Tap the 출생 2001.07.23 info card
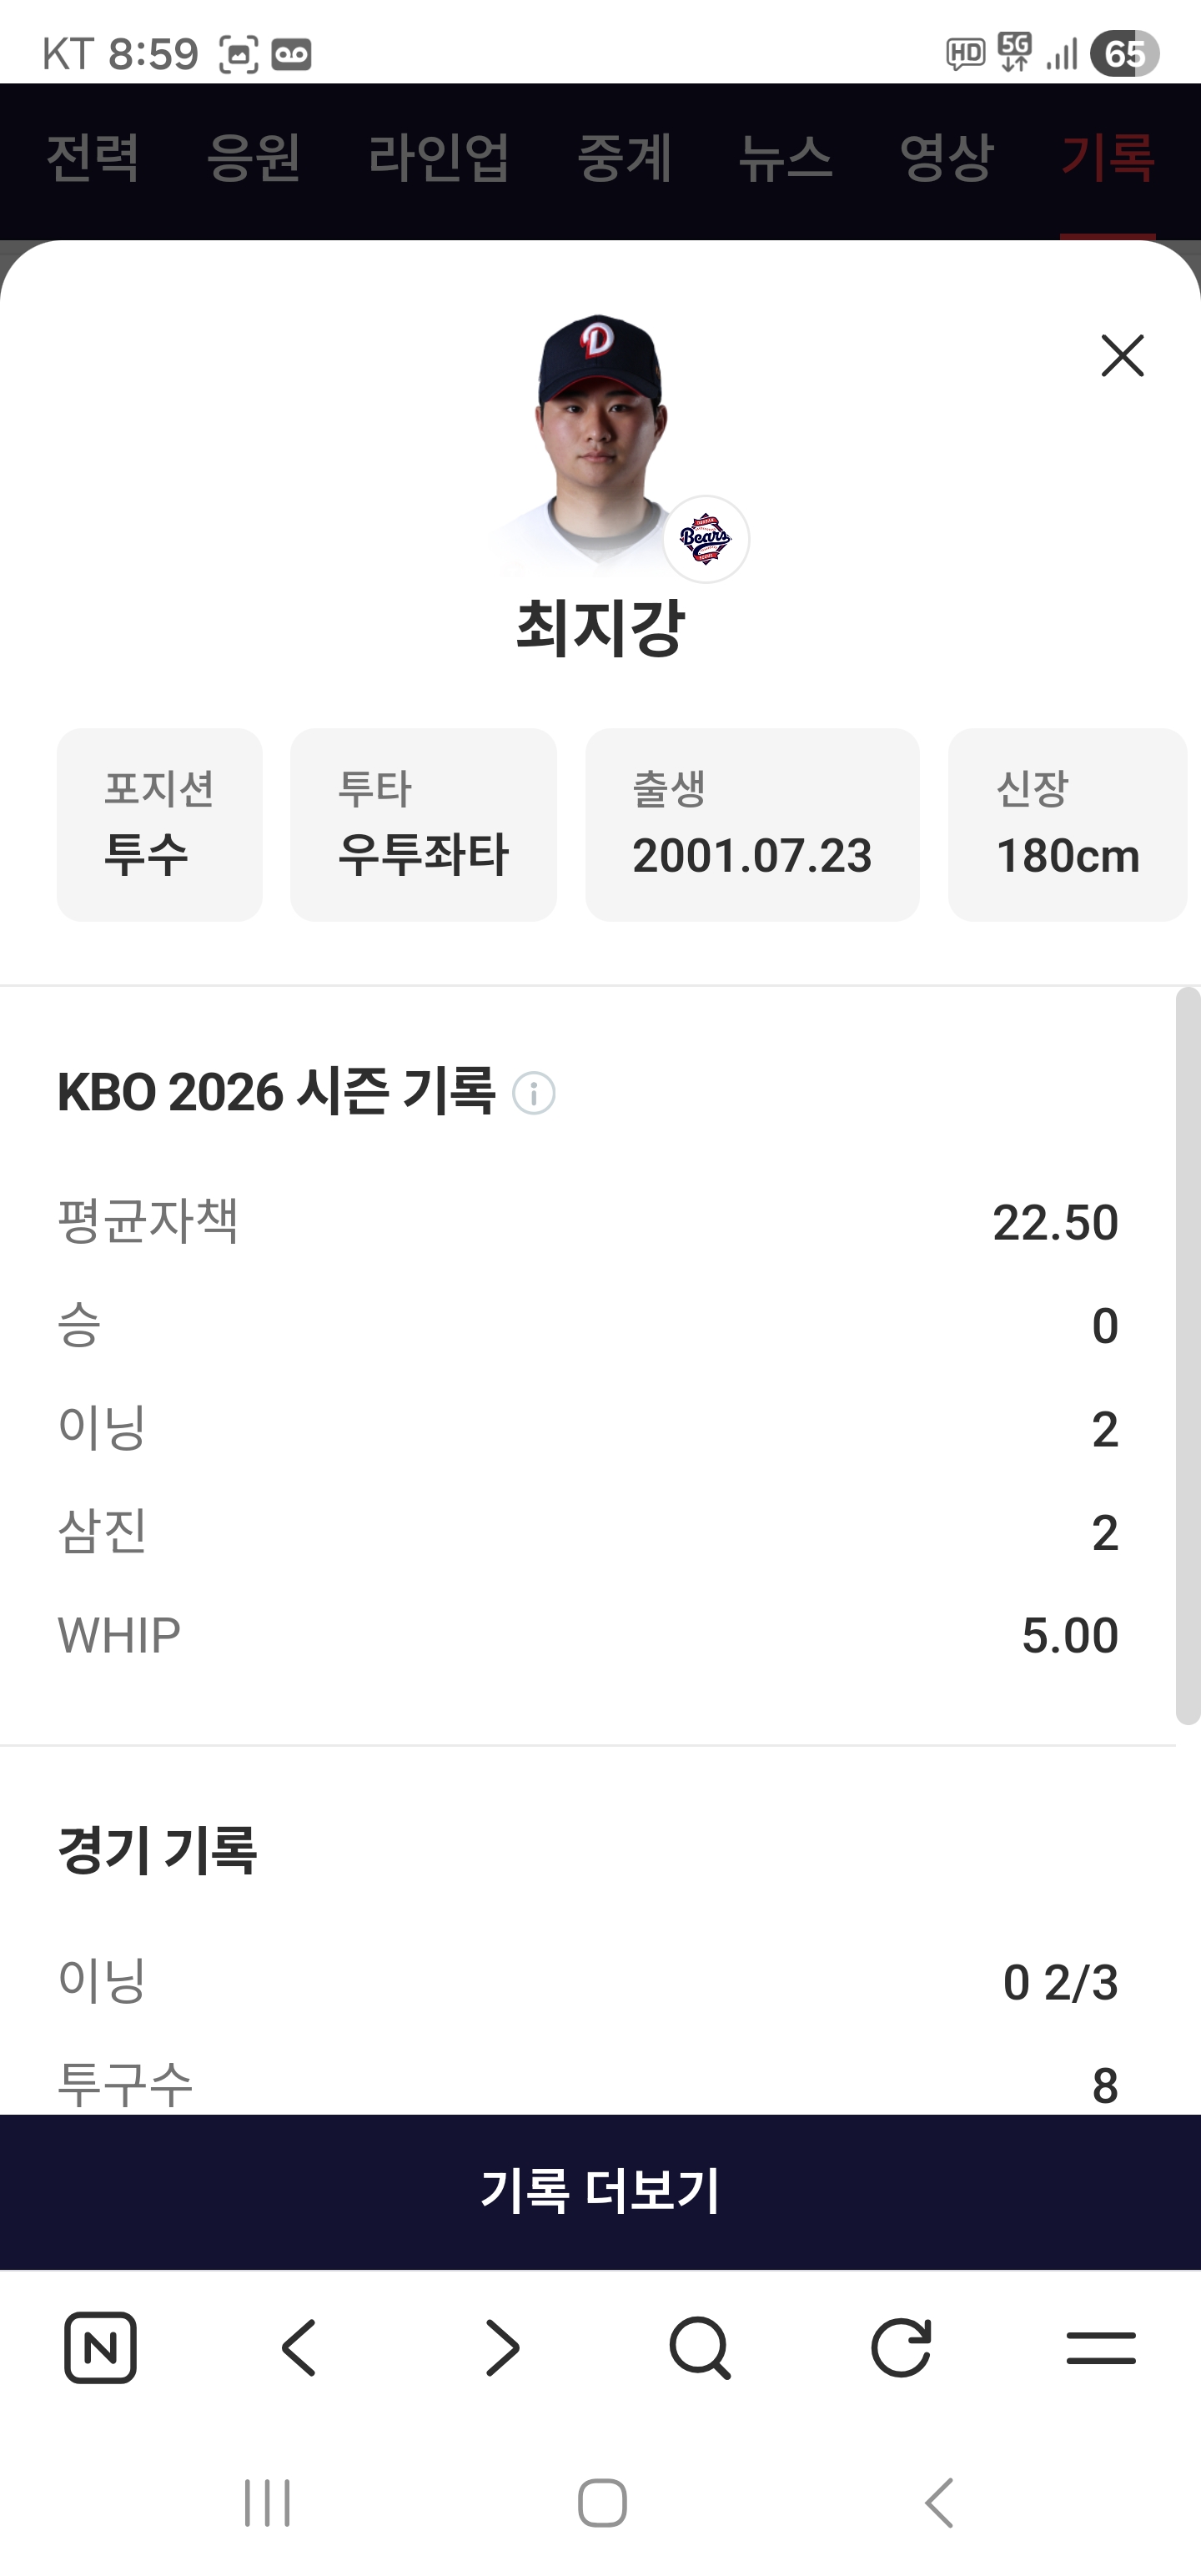Screen dimensions: 1201x2576 point(752,824)
